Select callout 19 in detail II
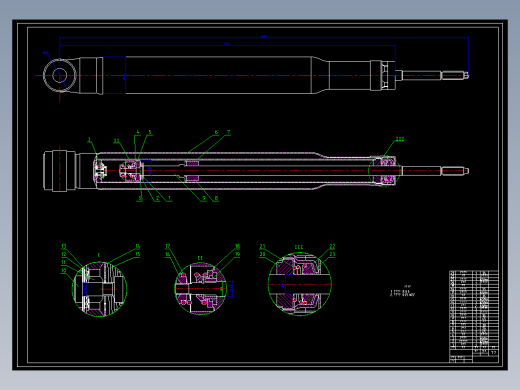Screen dimensions: 520x390 pos(237,254)
